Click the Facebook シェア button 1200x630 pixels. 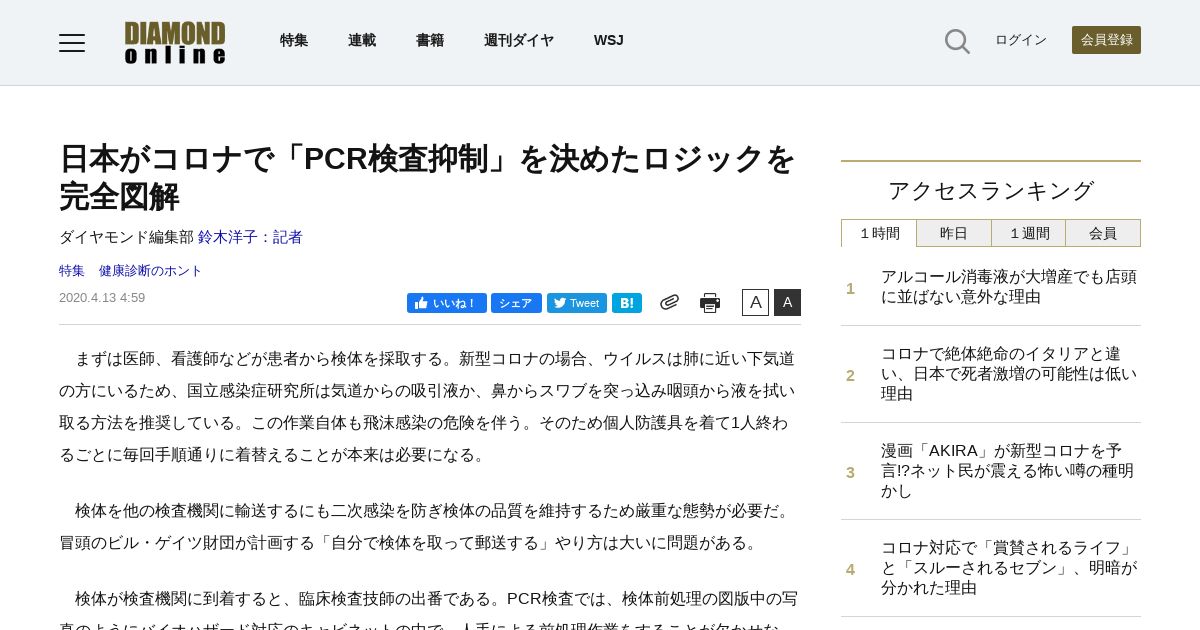coord(516,303)
